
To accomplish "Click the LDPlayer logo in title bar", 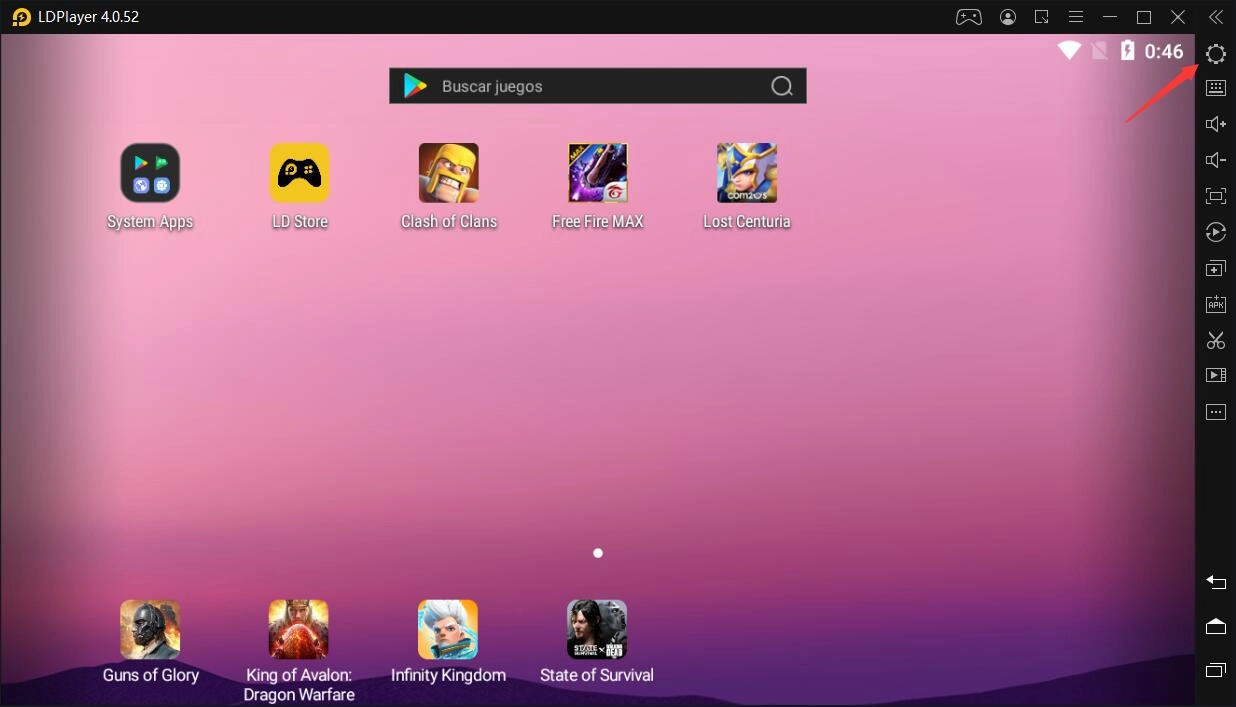I will pos(21,17).
